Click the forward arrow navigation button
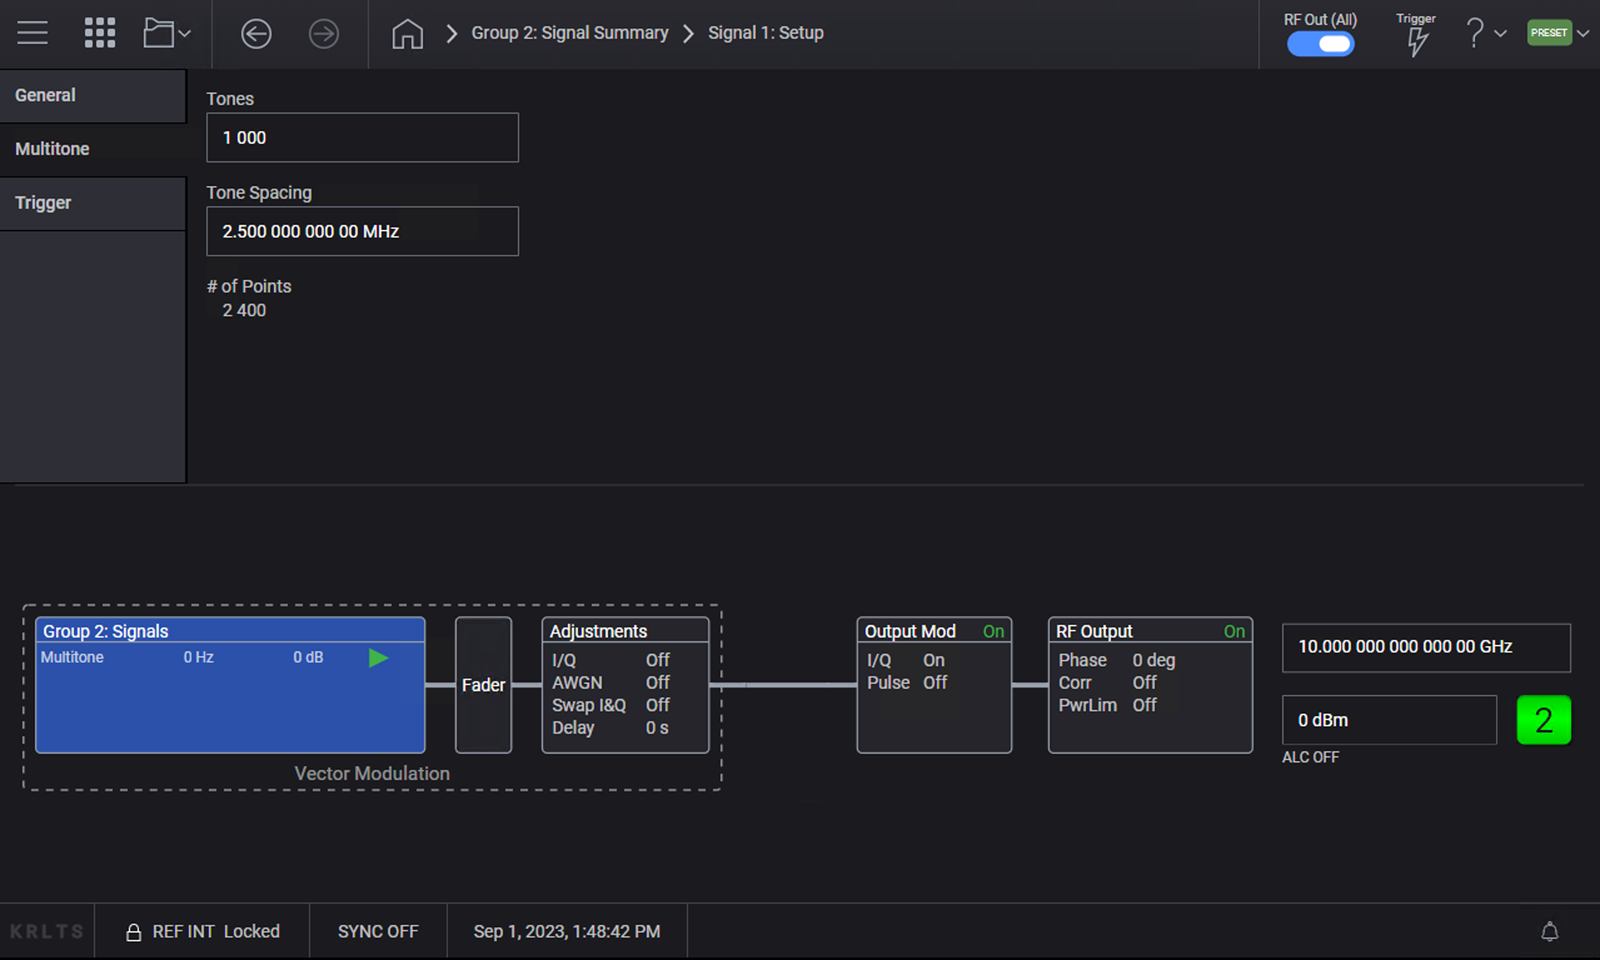The height and width of the screenshot is (960, 1600). point(323,34)
